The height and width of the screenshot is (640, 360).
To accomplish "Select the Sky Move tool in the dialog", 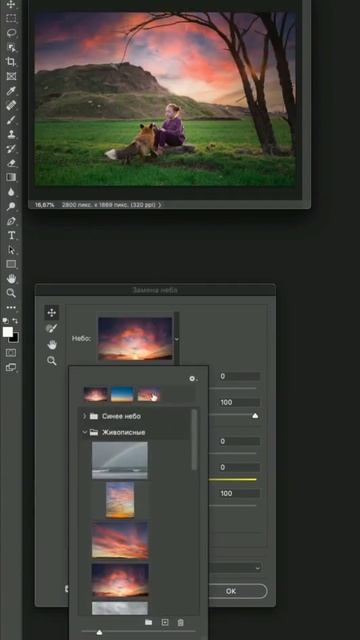I will [x=51, y=313].
